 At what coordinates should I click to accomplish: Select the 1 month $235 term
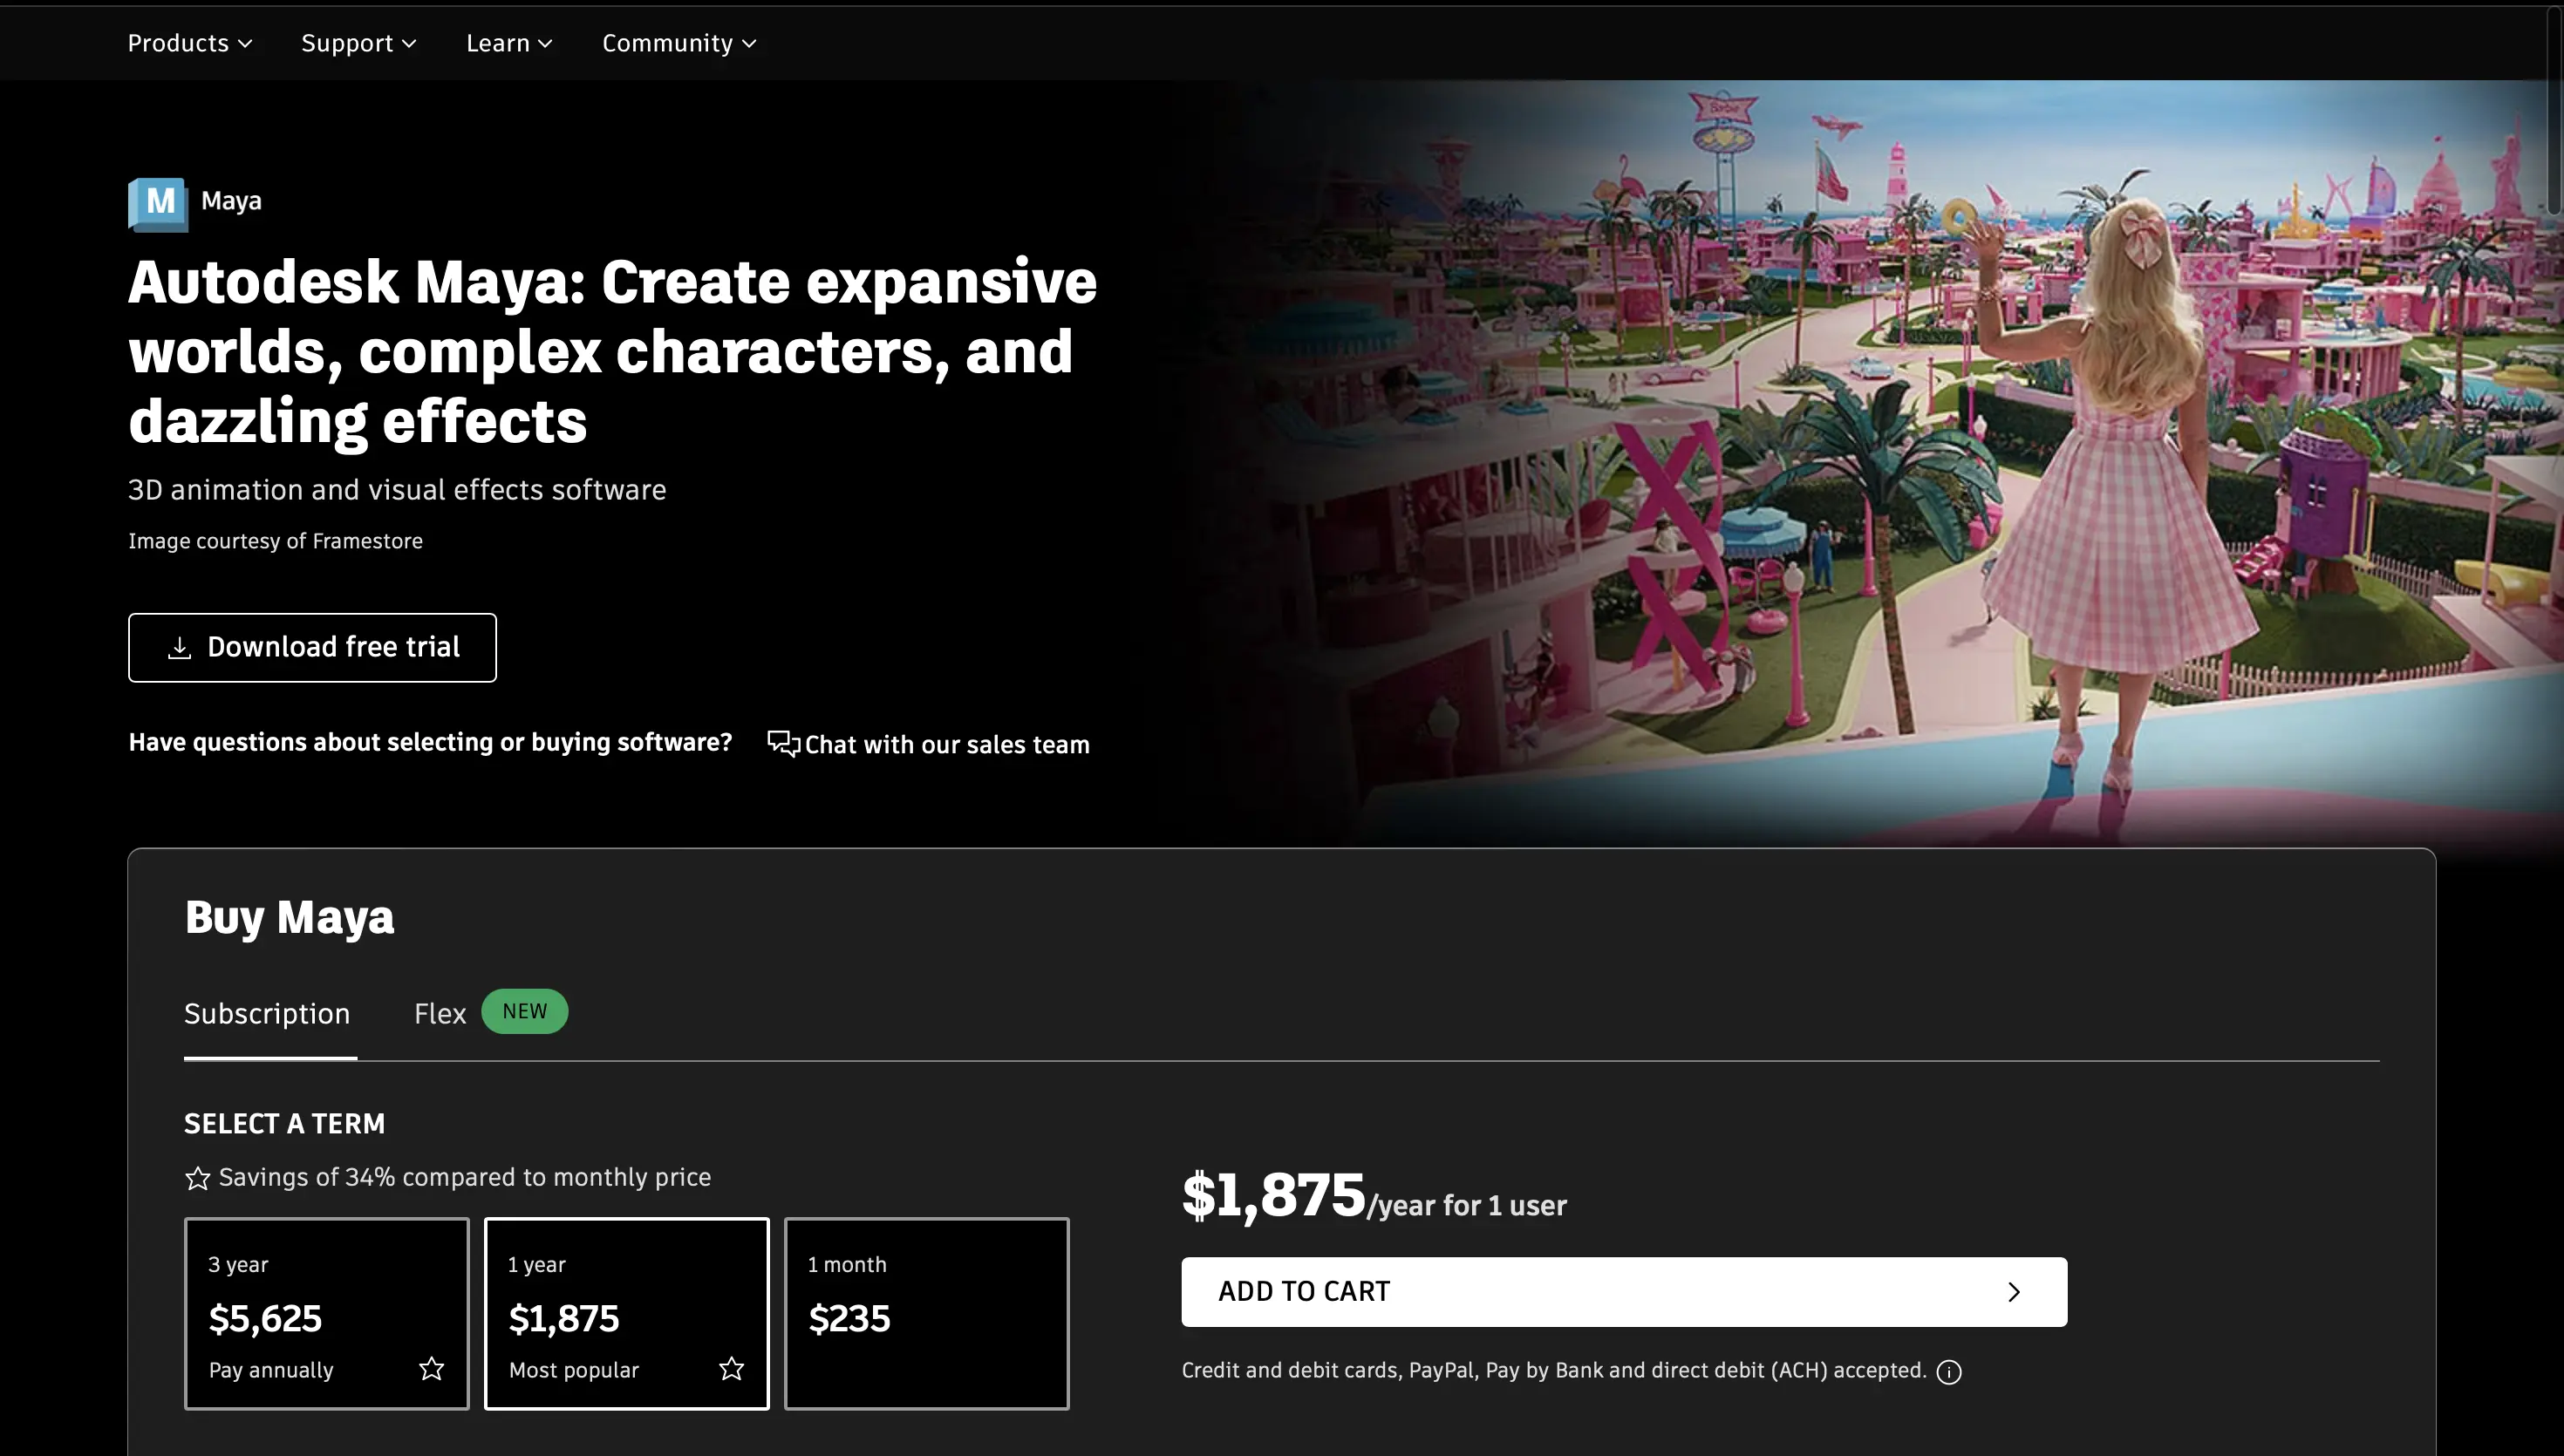[926, 1313]
